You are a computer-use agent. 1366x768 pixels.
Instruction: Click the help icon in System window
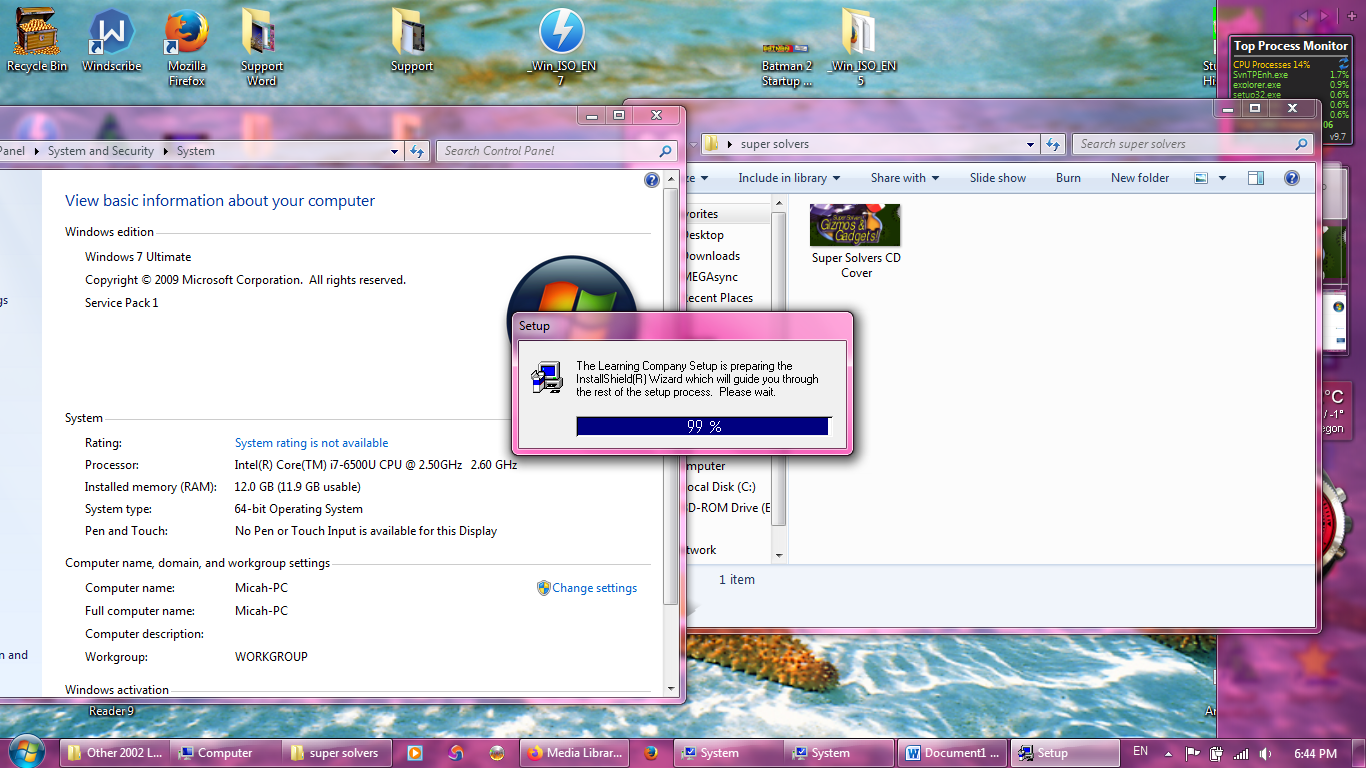(x=652, y=180)
